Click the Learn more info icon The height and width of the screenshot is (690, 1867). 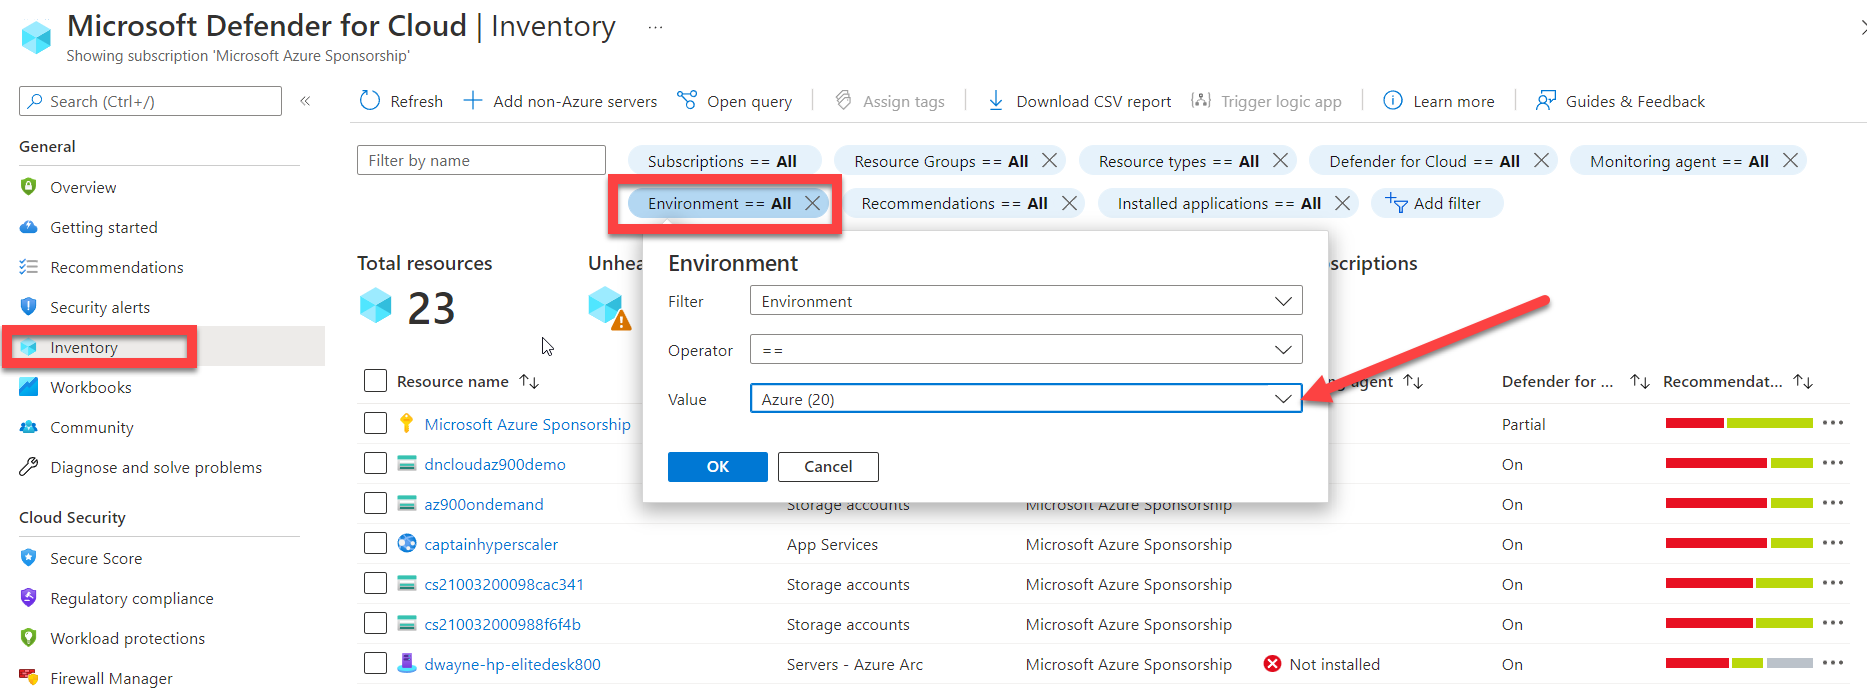(x=1392, y=101)
